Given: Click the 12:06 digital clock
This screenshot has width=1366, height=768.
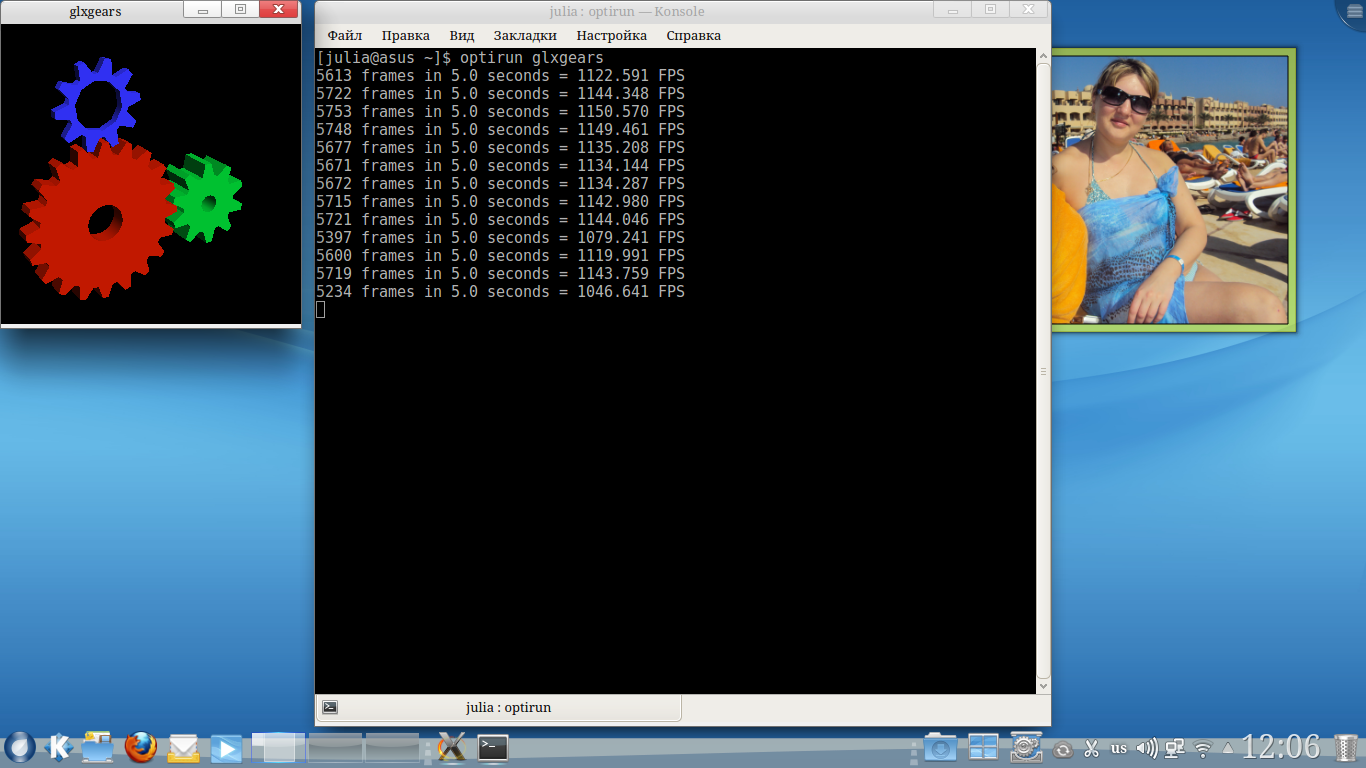Looking at the screenshot, I should (x=1281, y=747).
